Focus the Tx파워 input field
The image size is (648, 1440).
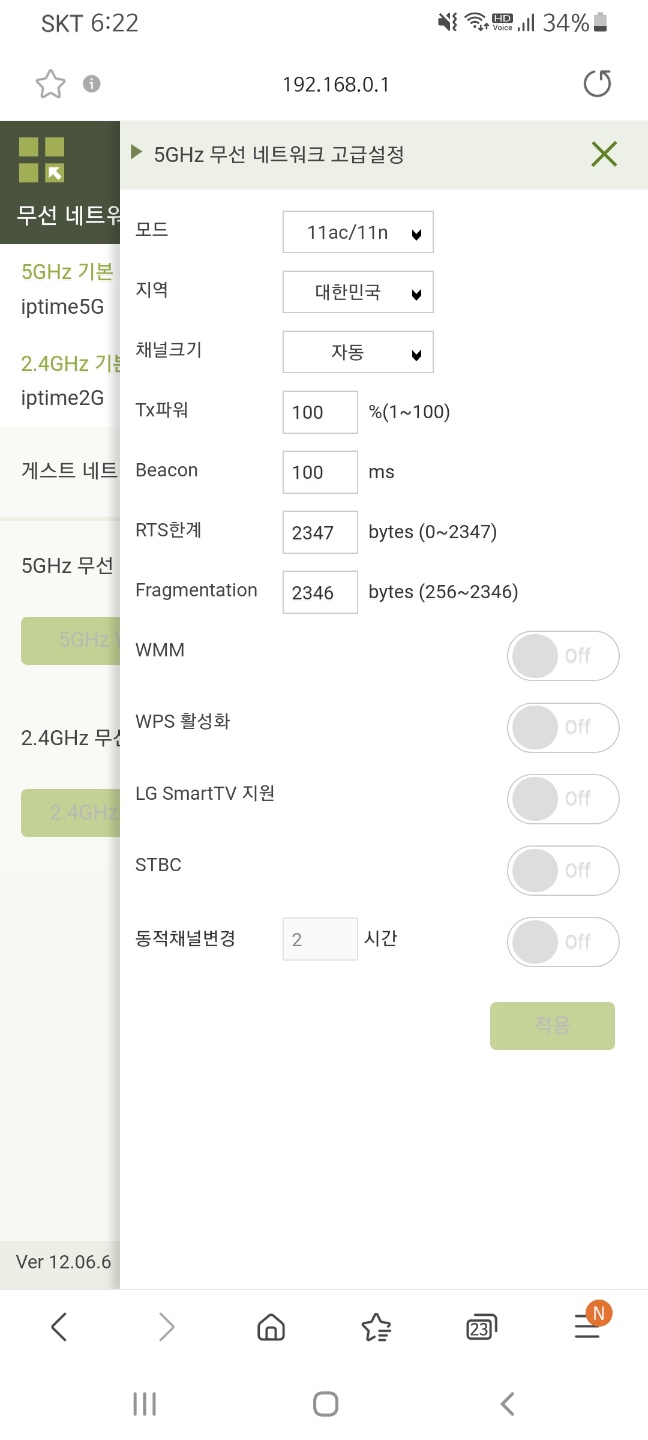coord(320,412)
